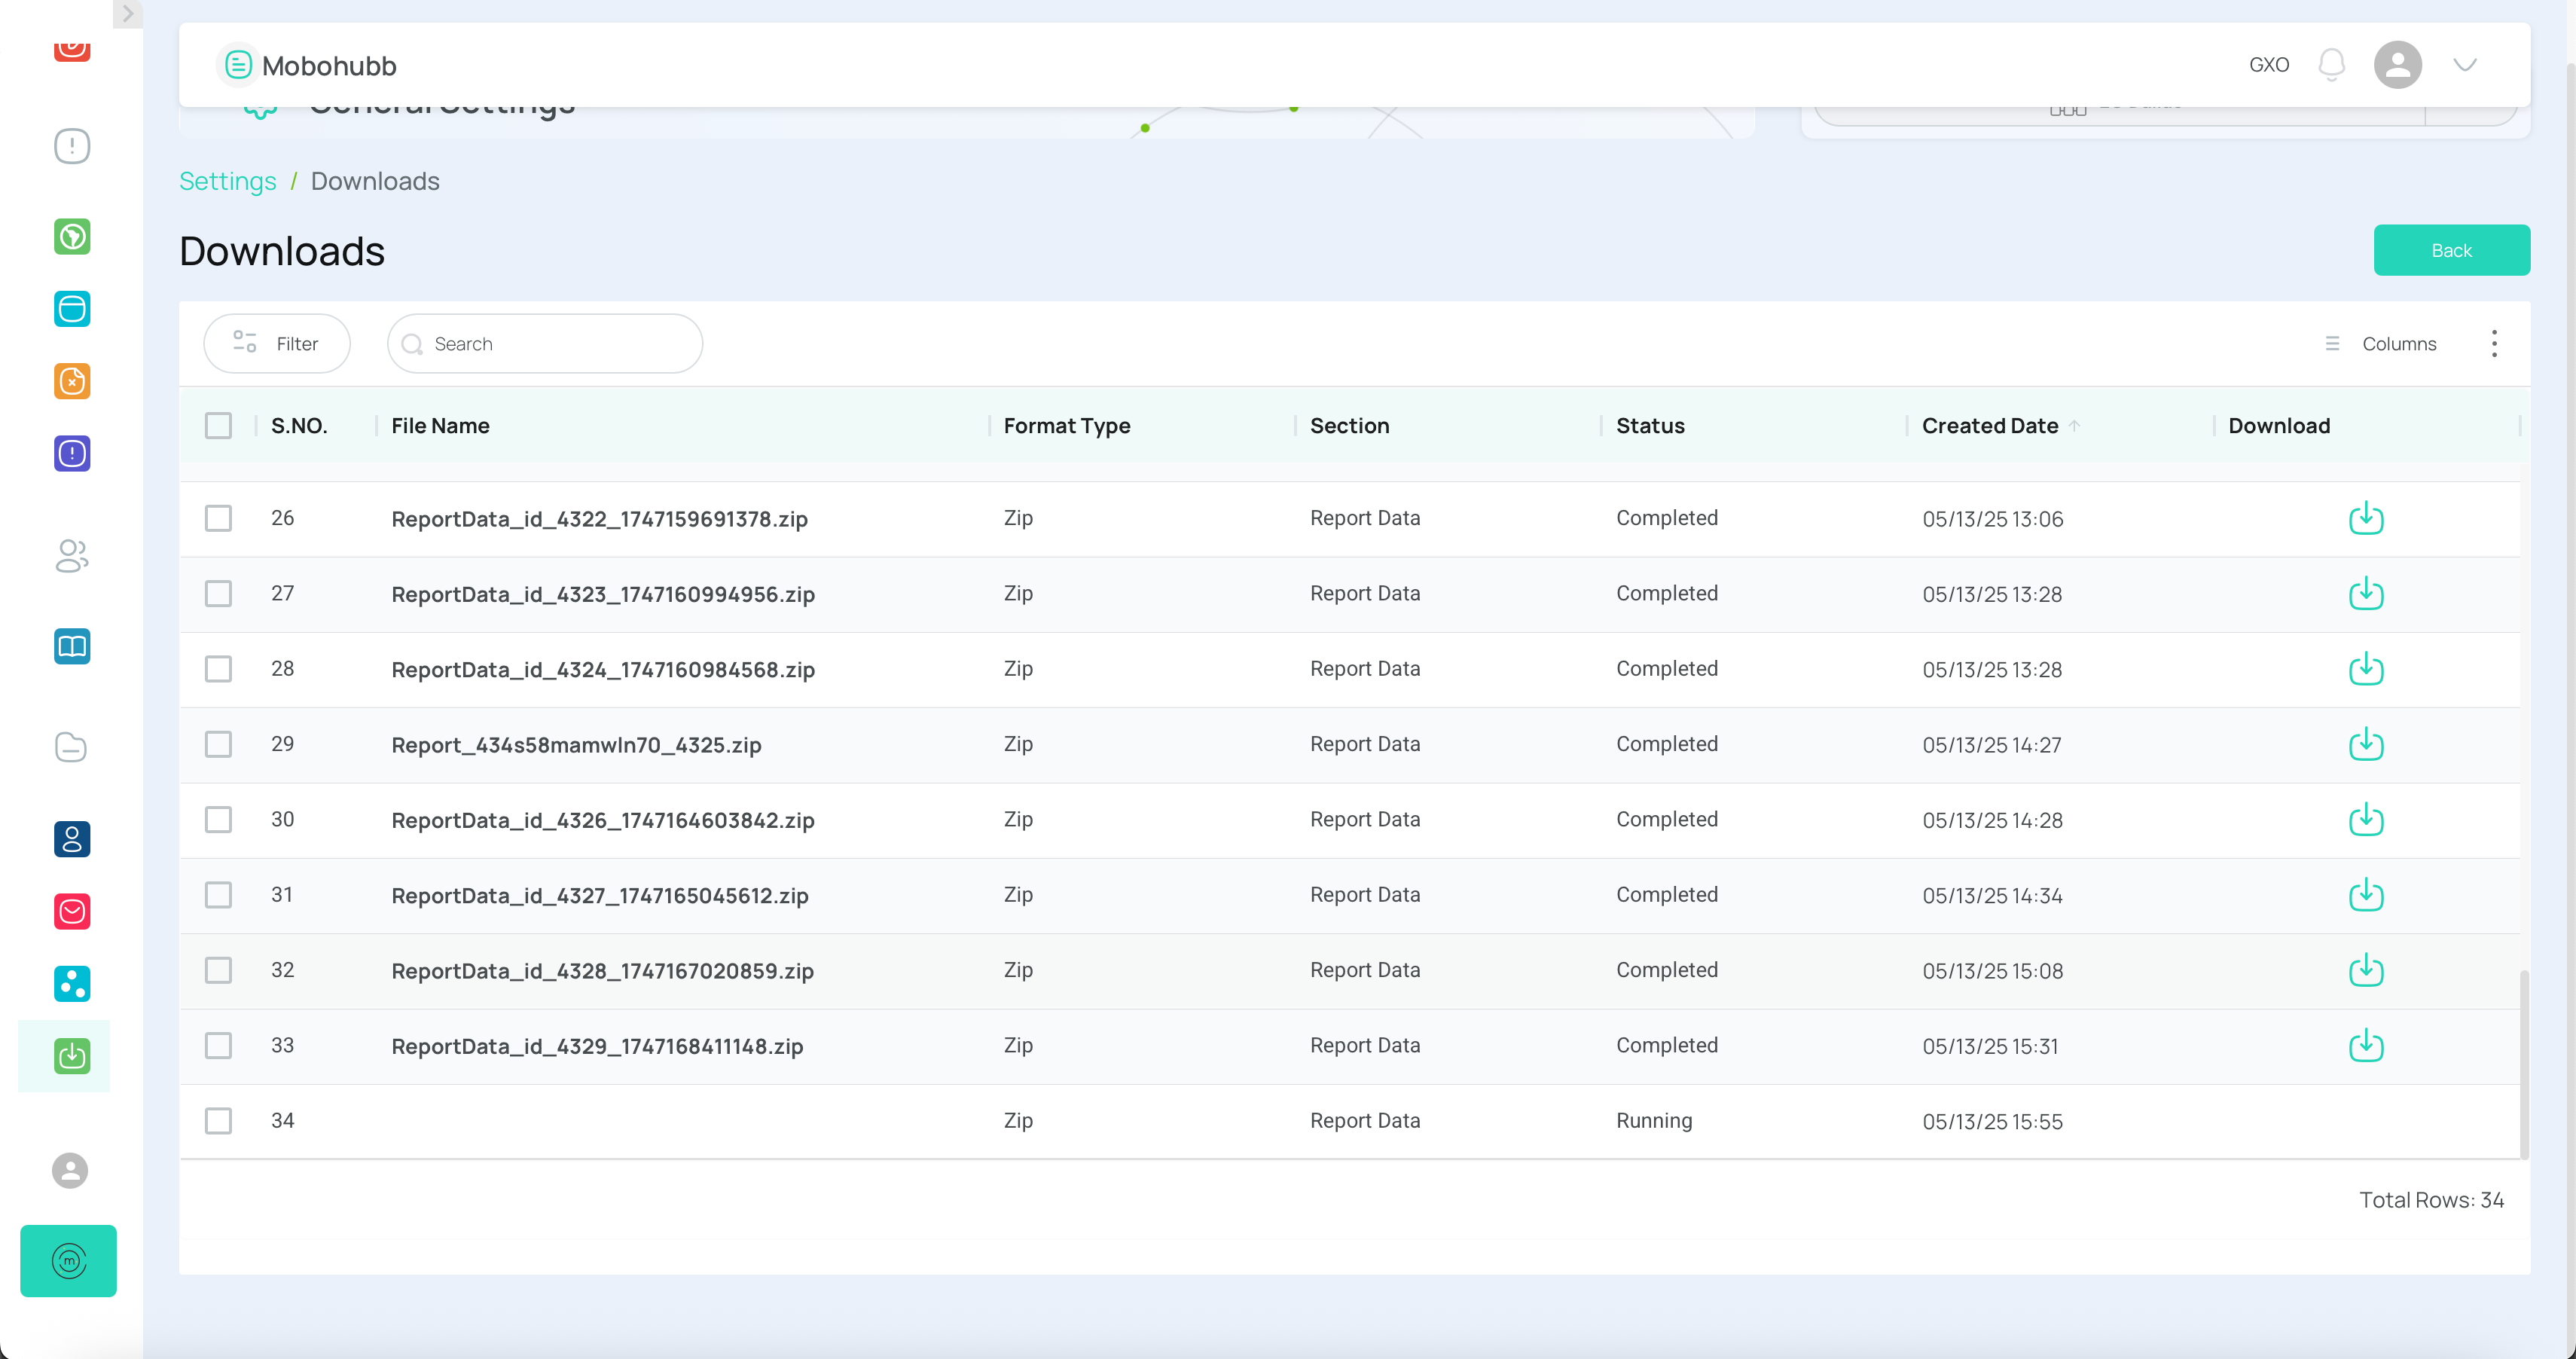Click the Running status in row 34

1654,1120
